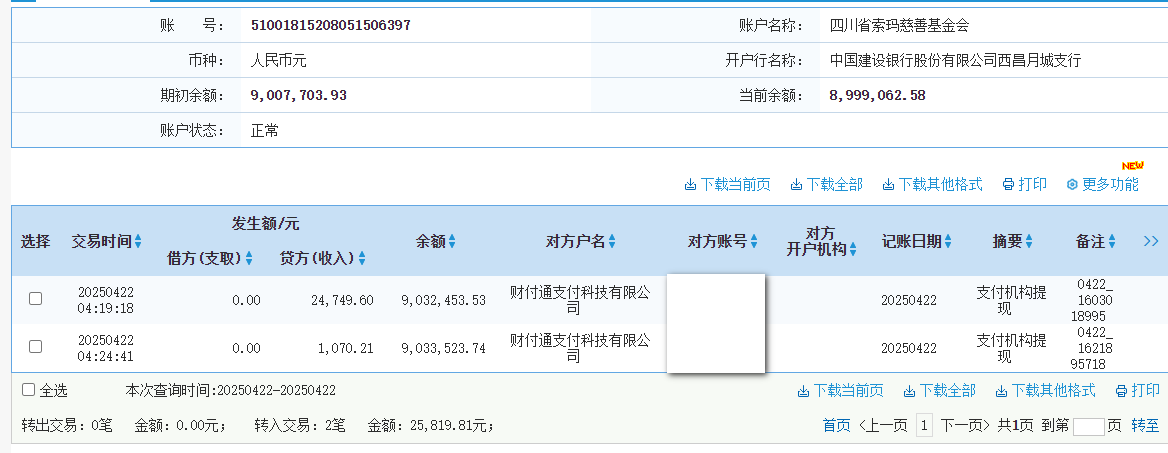
Task: Enable the 全选 select-all checkbox
Action: pyautogui.click(x=28, y=390)
